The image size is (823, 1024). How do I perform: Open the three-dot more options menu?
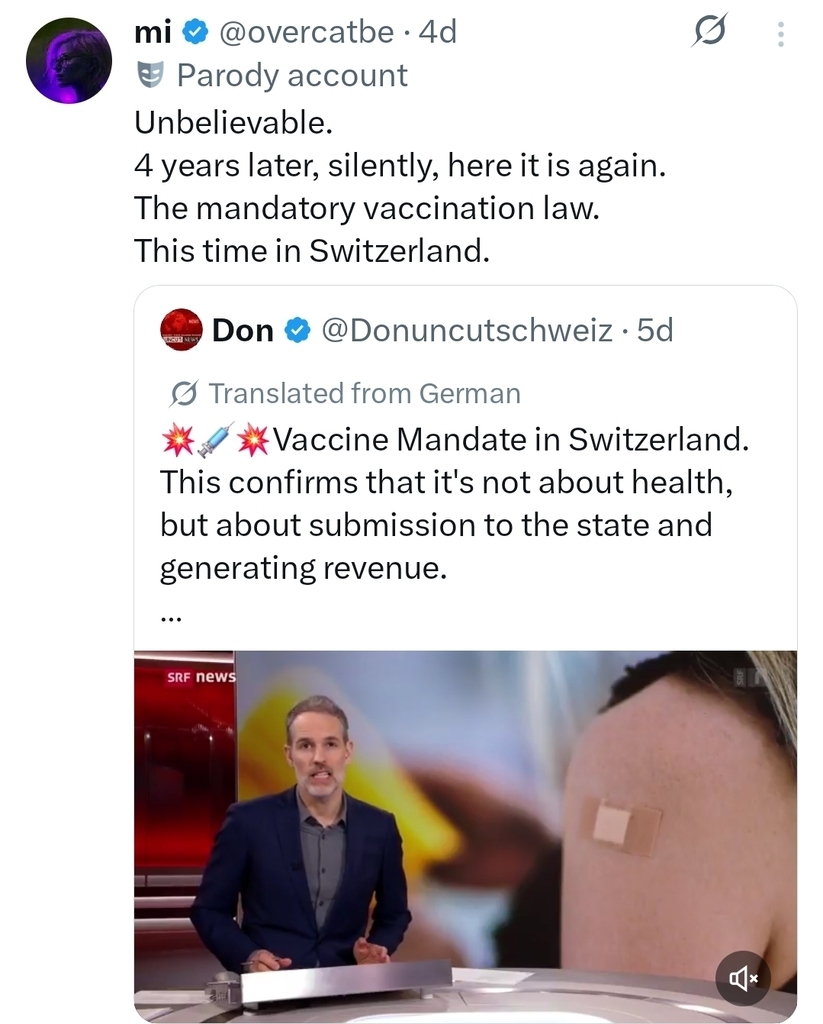pos(780,35)
